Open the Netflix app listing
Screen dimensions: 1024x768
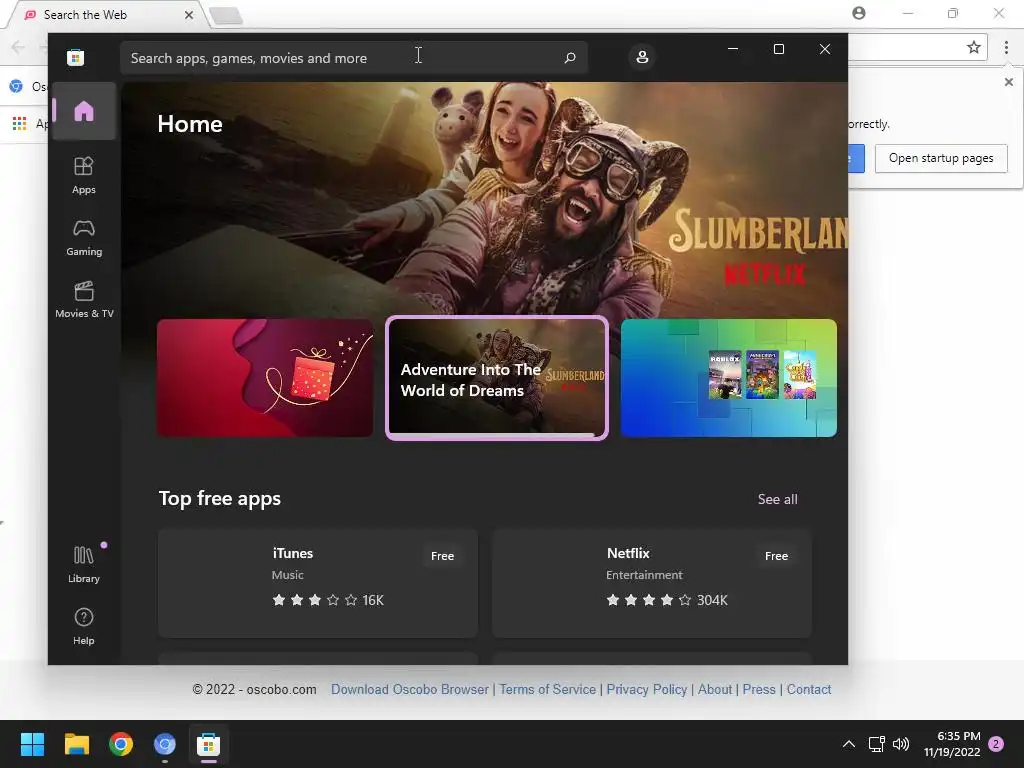tap(652, 583)
